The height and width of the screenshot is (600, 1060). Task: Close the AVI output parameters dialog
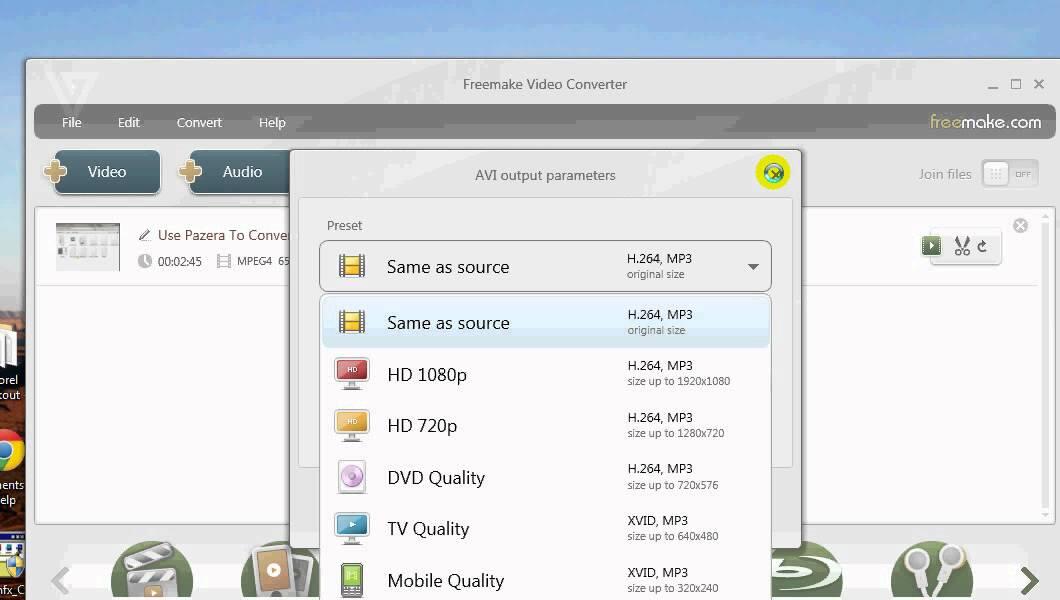[773, 173]
